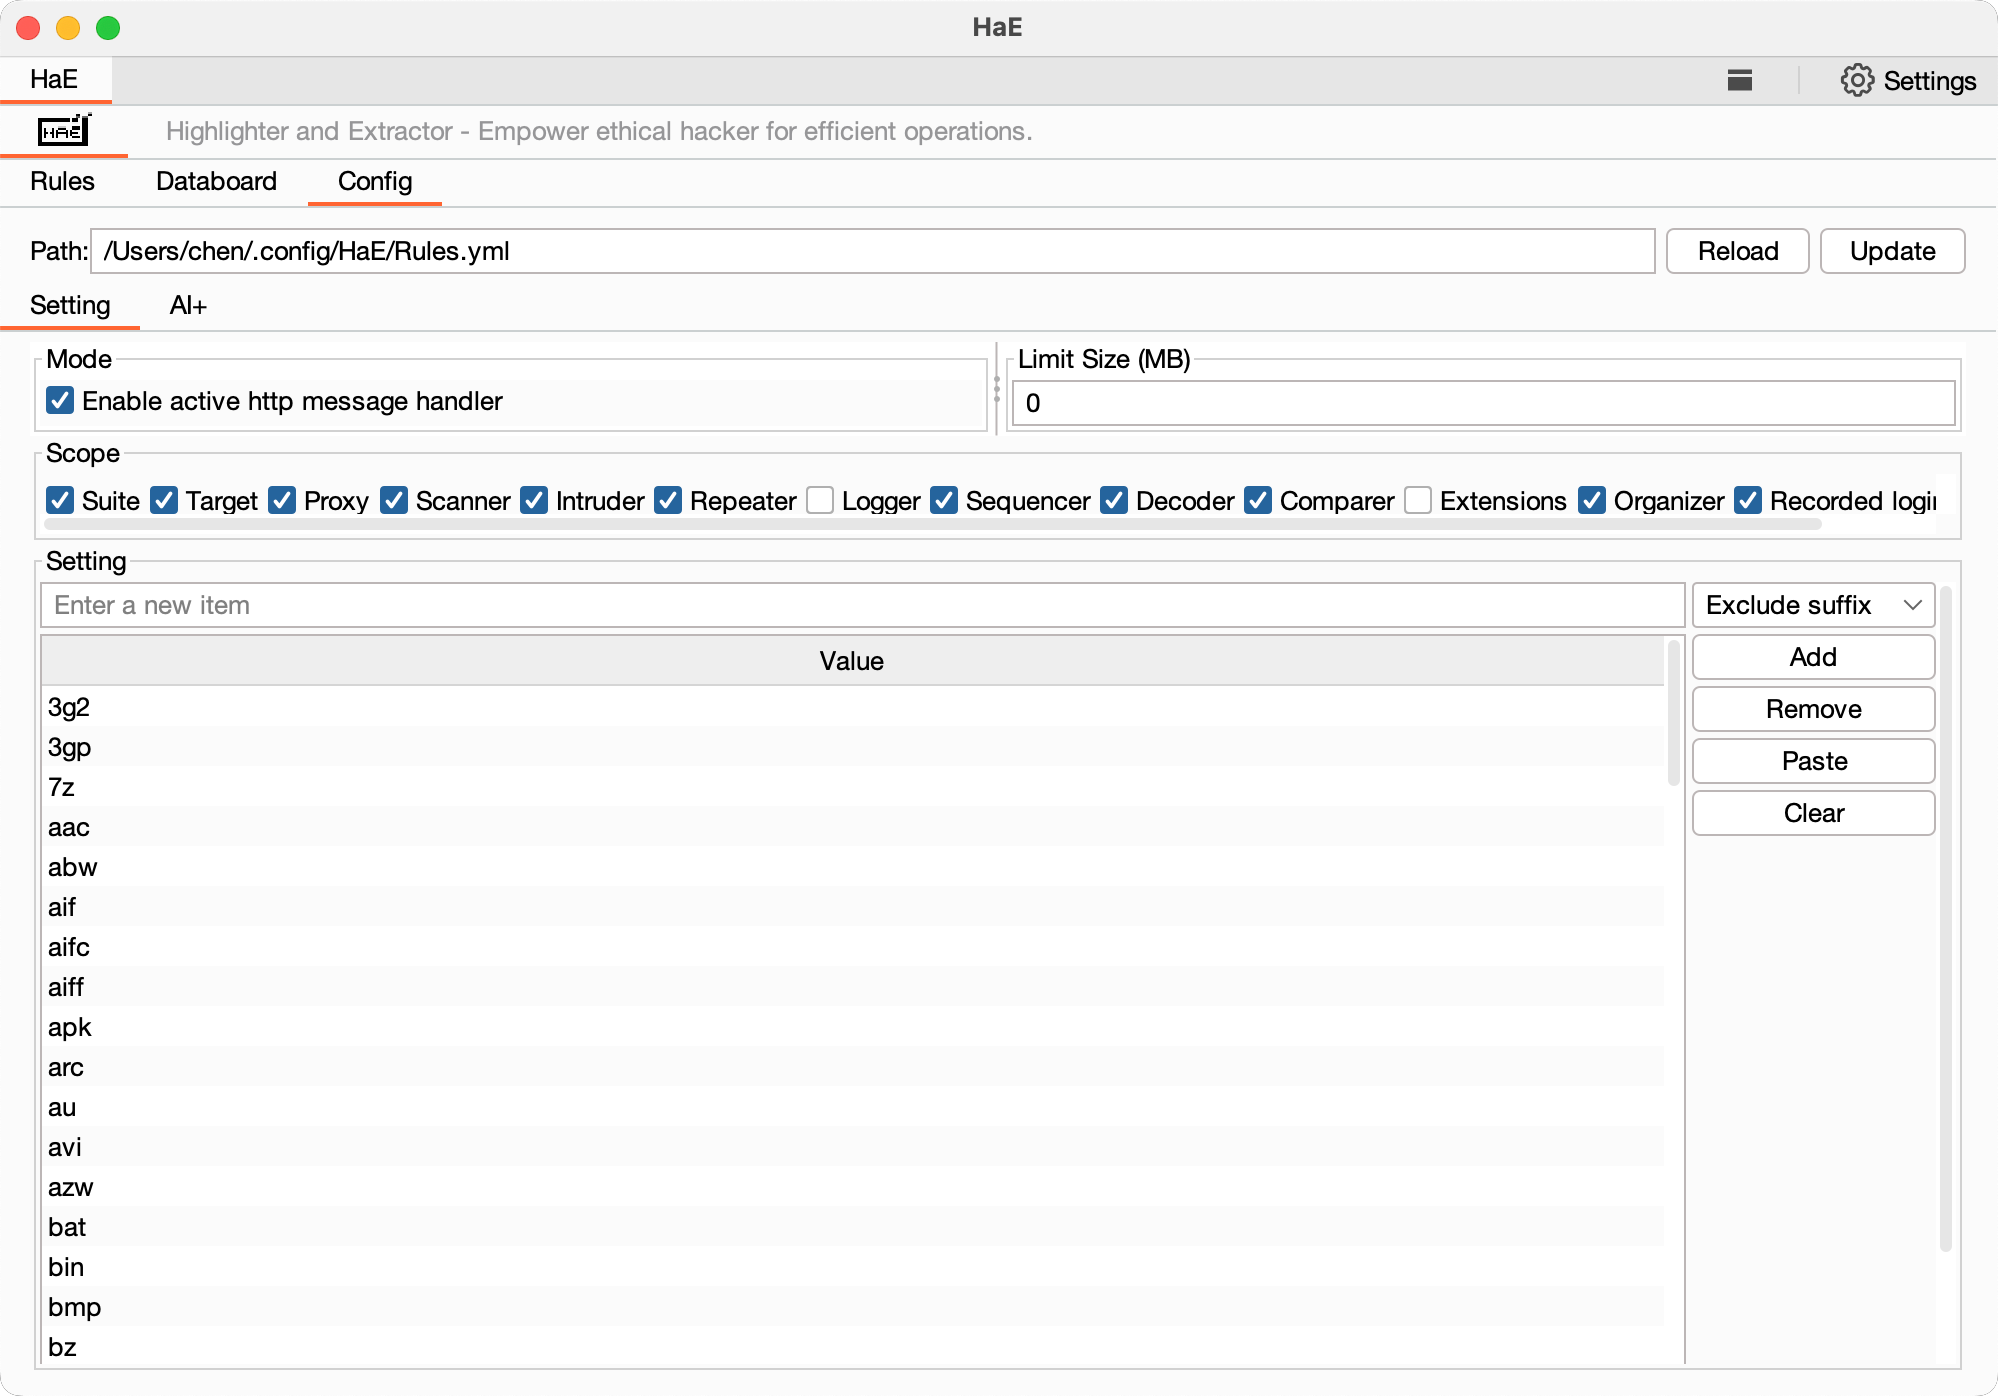Screen dimensions: 1998x1396
Task: Focus the Enter a new item field
Action: click(x=862, y=605)
